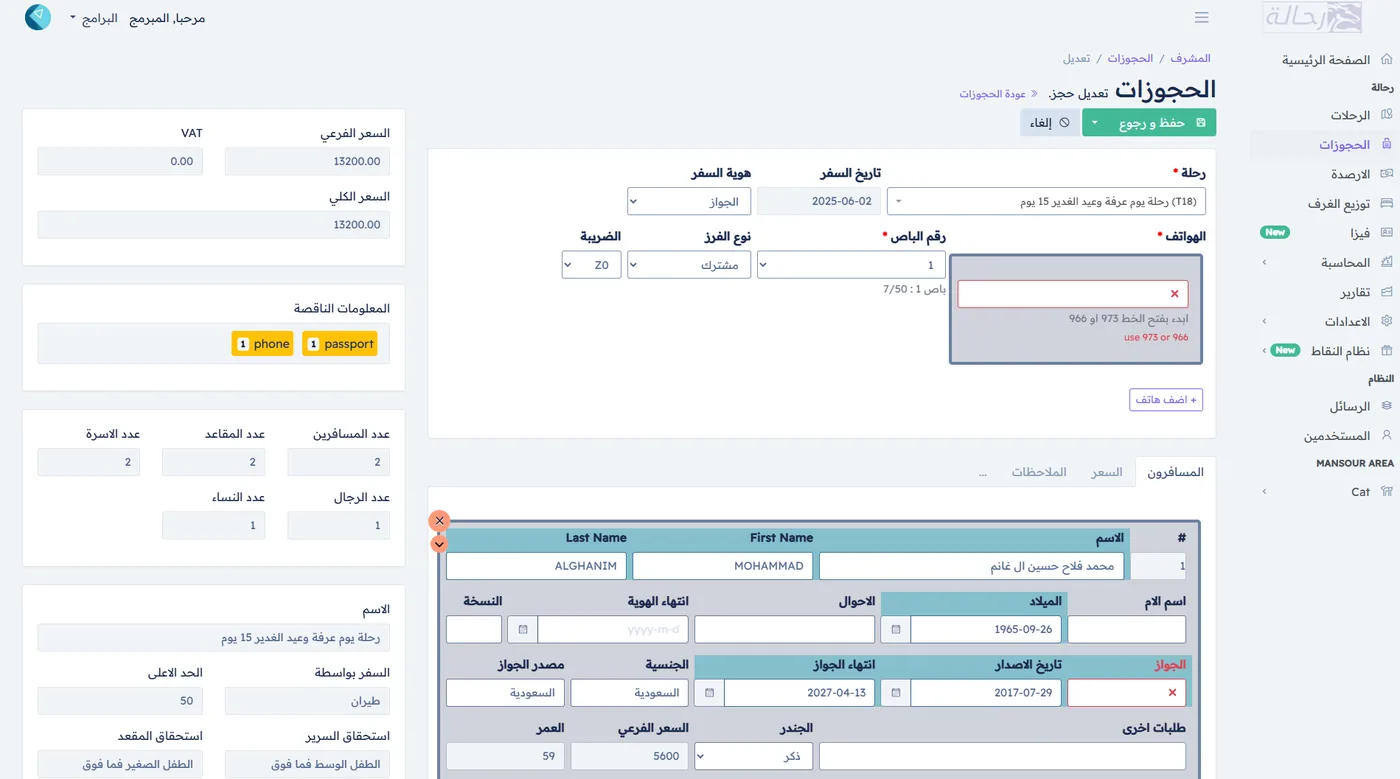Viewport: 1400px width, 779px height.
Task: Click the المشرف breadcrumb link
Action: coord(1191,59)
